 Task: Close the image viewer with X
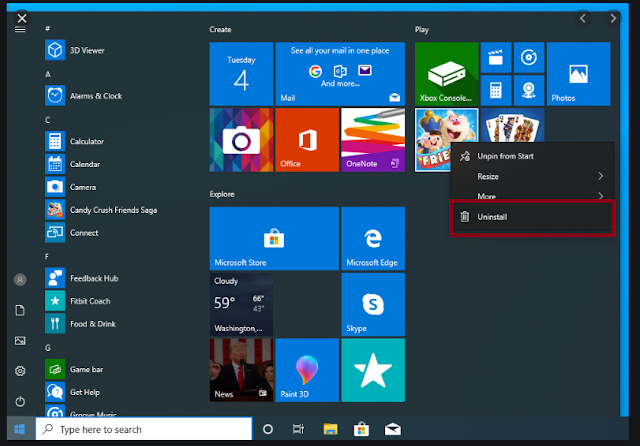(22, 18)
